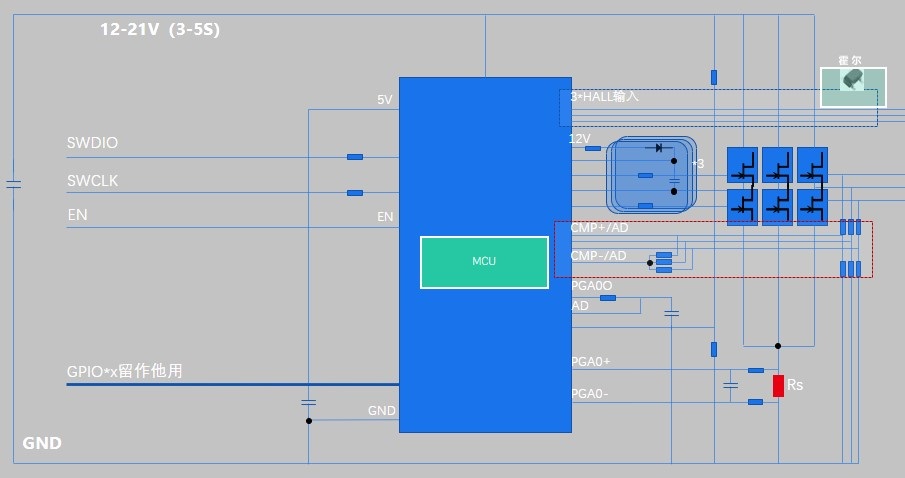
Task: Click the 12-21V (3-5S) supply label
Action: click(159, 30)
